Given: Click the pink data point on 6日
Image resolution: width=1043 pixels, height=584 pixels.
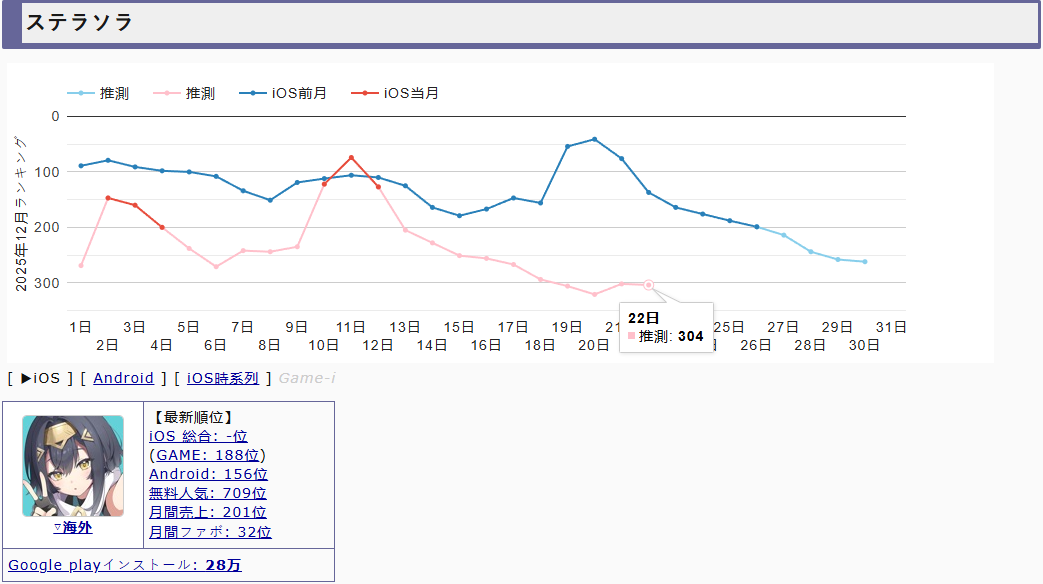Looking at the screenshot, I should point(216,267).
